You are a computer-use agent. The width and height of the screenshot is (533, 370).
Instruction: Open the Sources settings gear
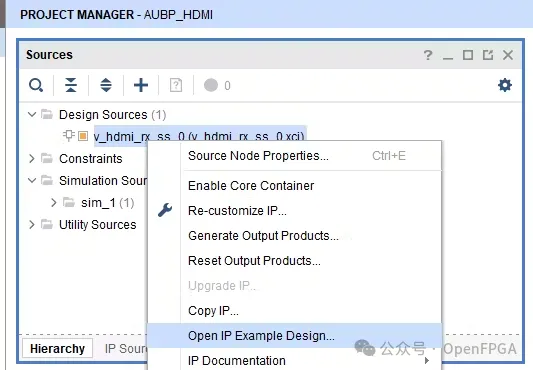point(505,85)
